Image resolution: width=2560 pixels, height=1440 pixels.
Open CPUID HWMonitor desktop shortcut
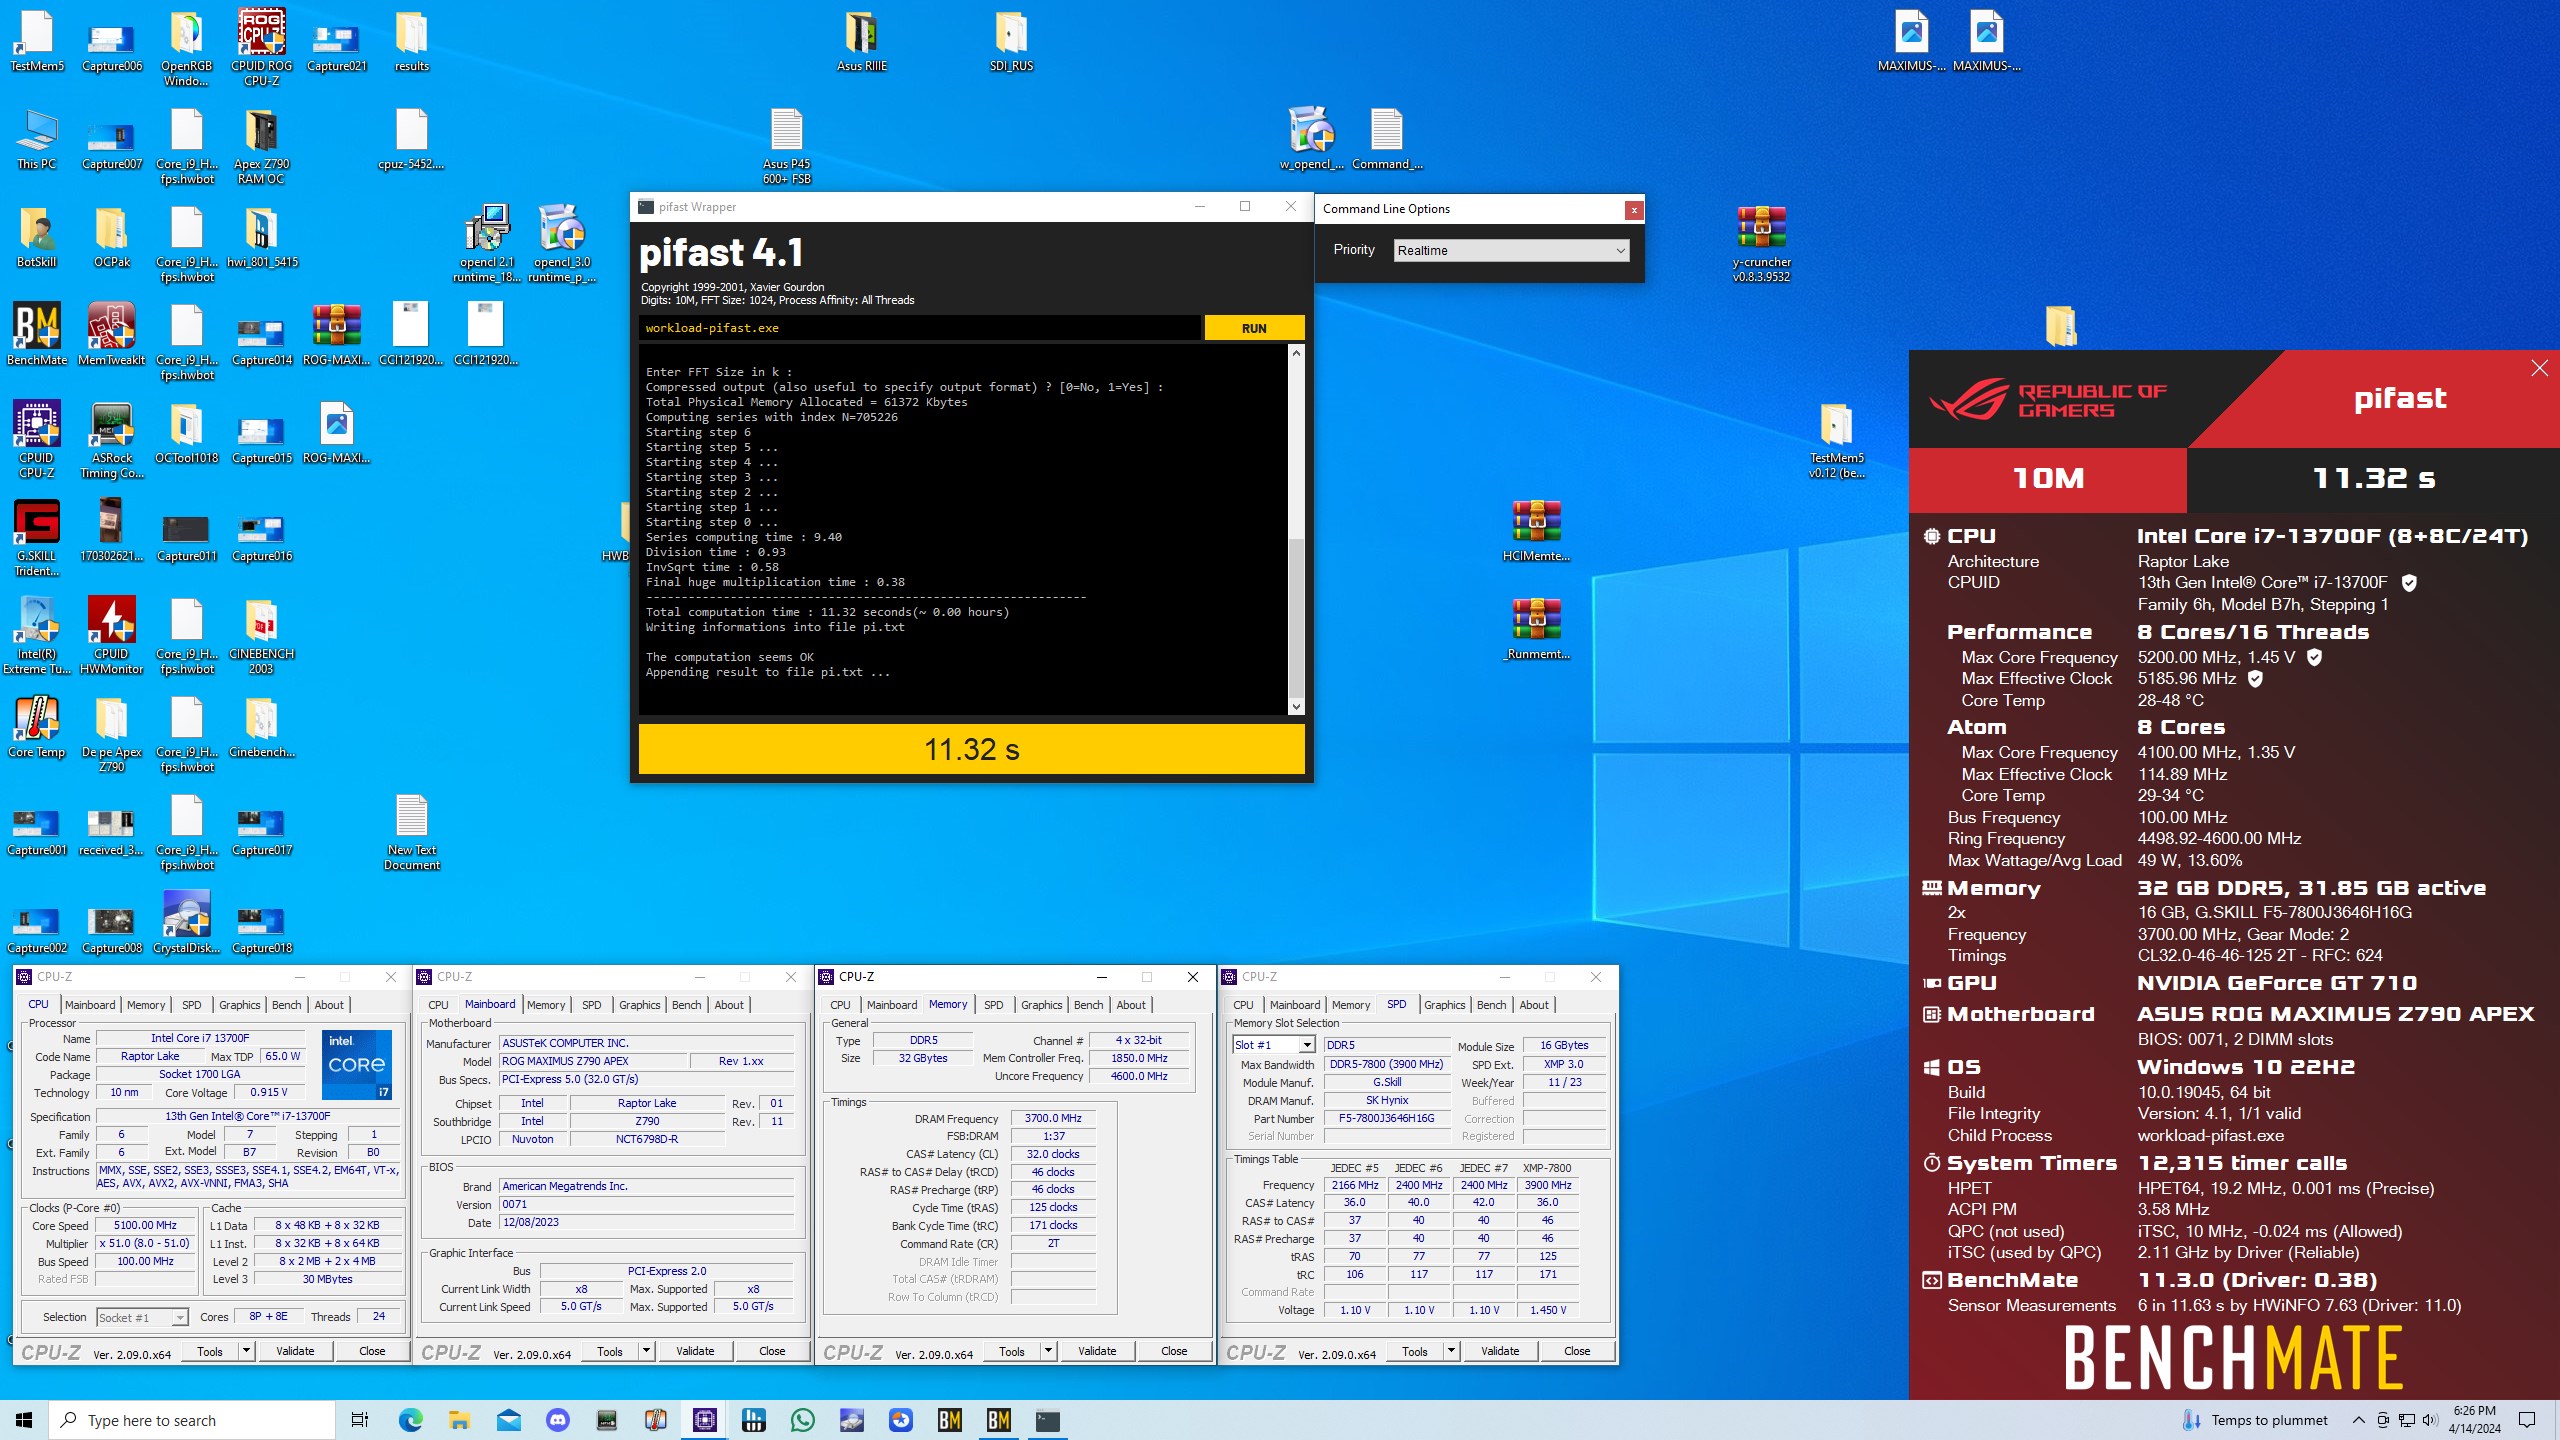point(111,636)
